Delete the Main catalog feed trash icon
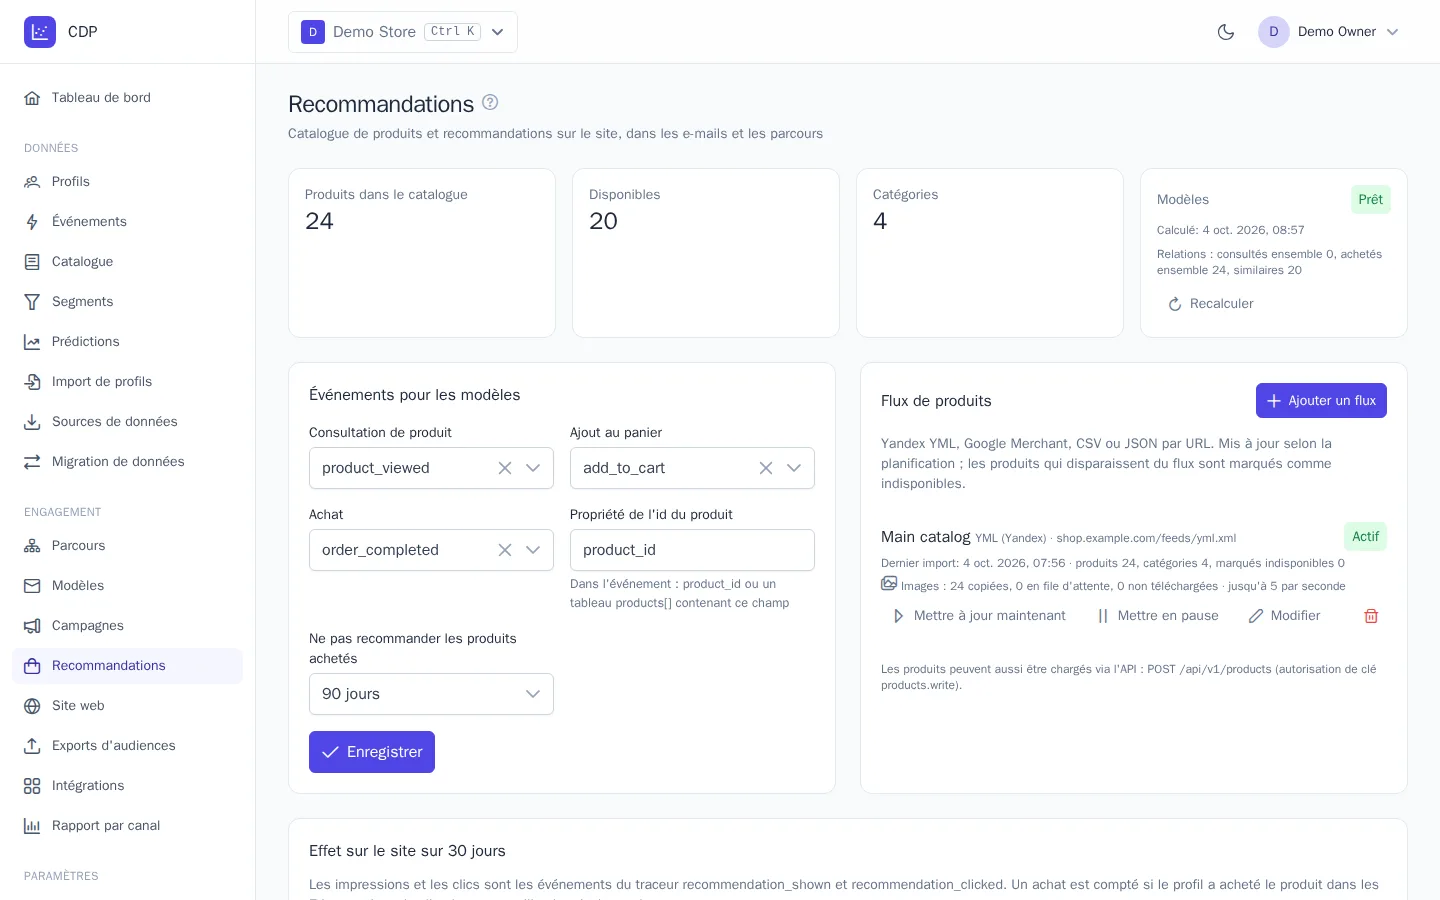The image size is (1440, 900). 1371,616
